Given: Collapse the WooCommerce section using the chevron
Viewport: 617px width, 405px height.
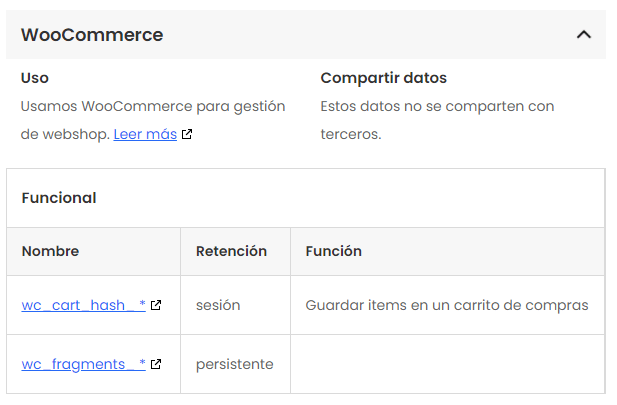Looking at the screenshot, I should pos(584,35).
